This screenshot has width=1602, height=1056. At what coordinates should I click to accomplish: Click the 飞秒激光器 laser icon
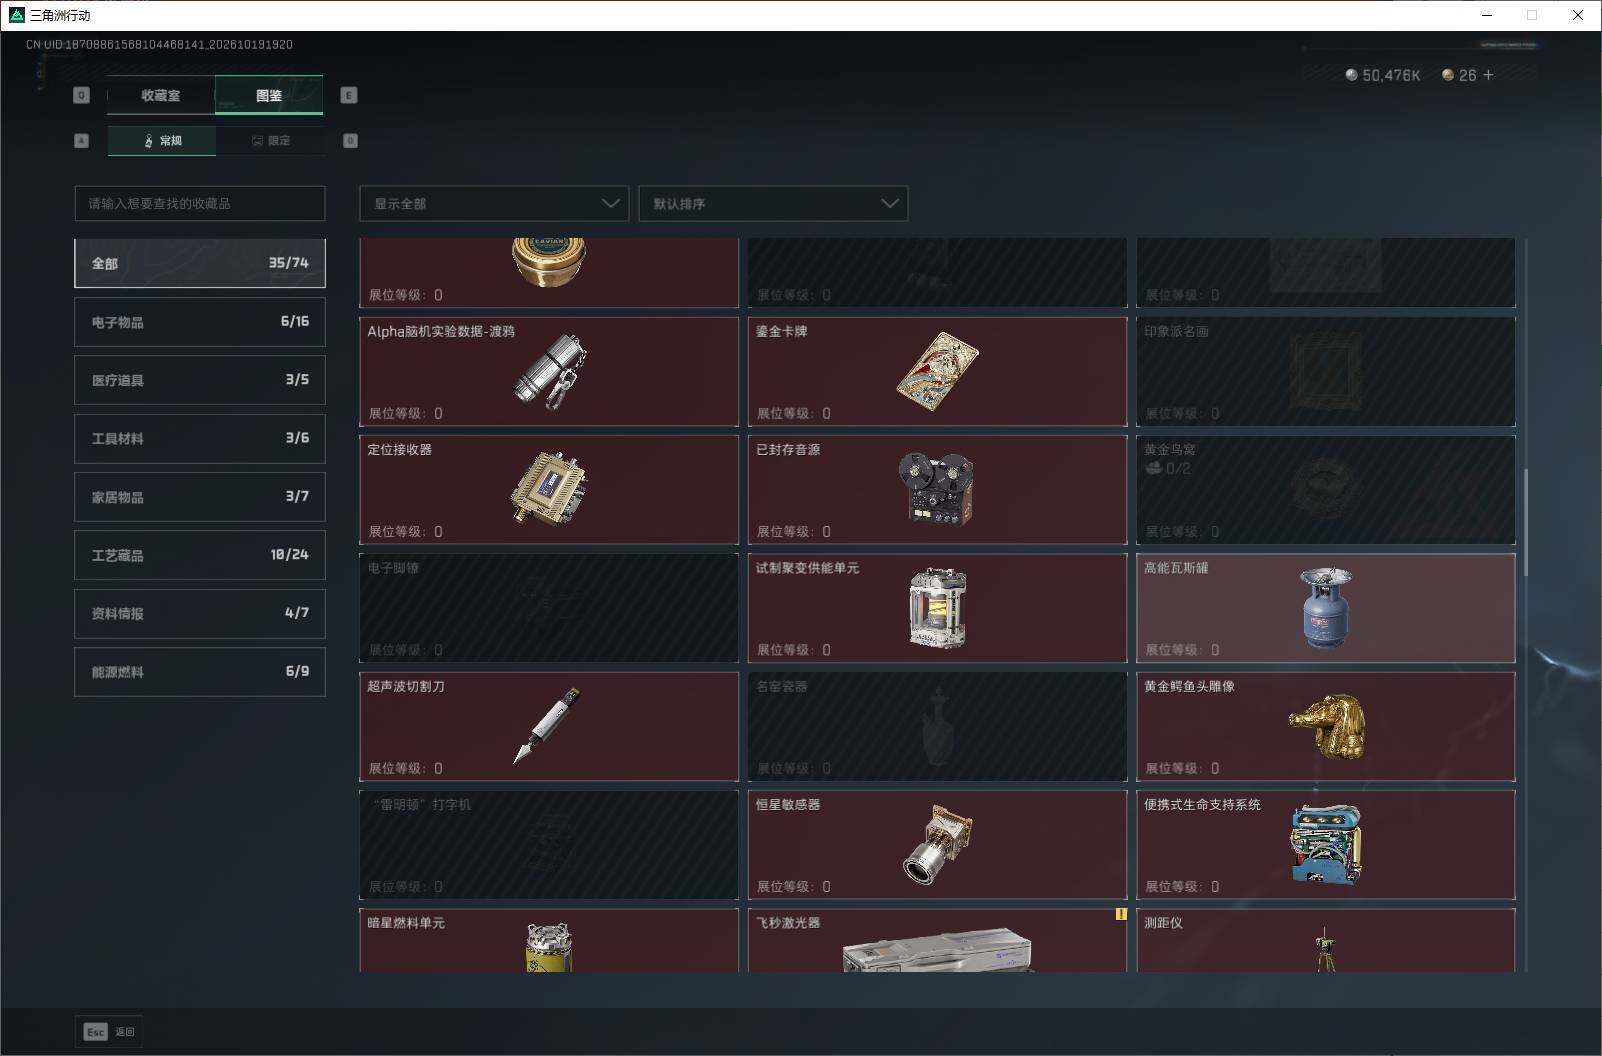click(937, 950)
